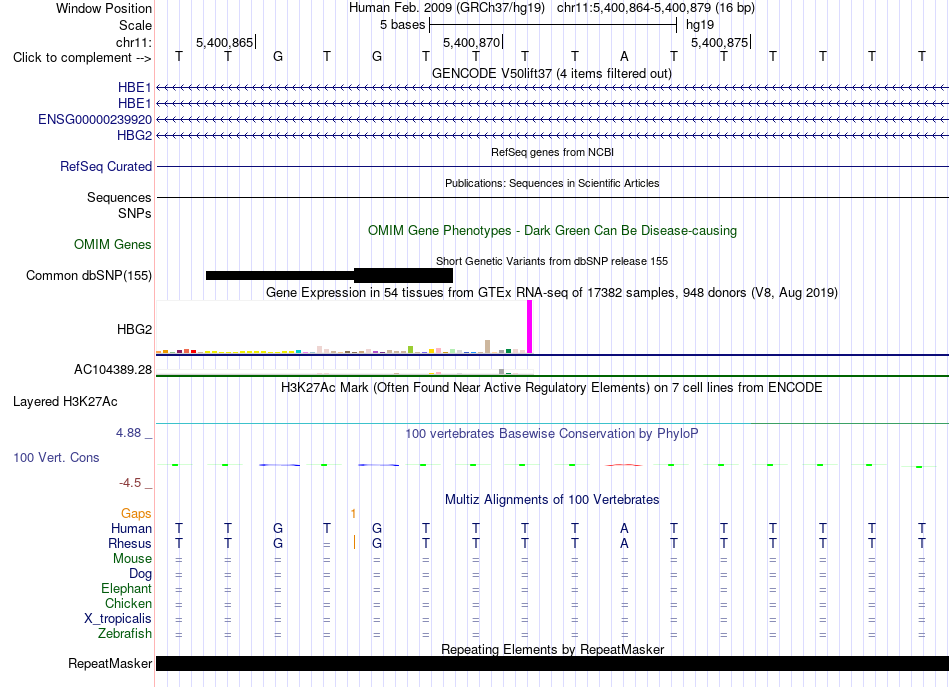
Task: Click the red PhyloP conservation mark
Action: (x=624, y=465)
